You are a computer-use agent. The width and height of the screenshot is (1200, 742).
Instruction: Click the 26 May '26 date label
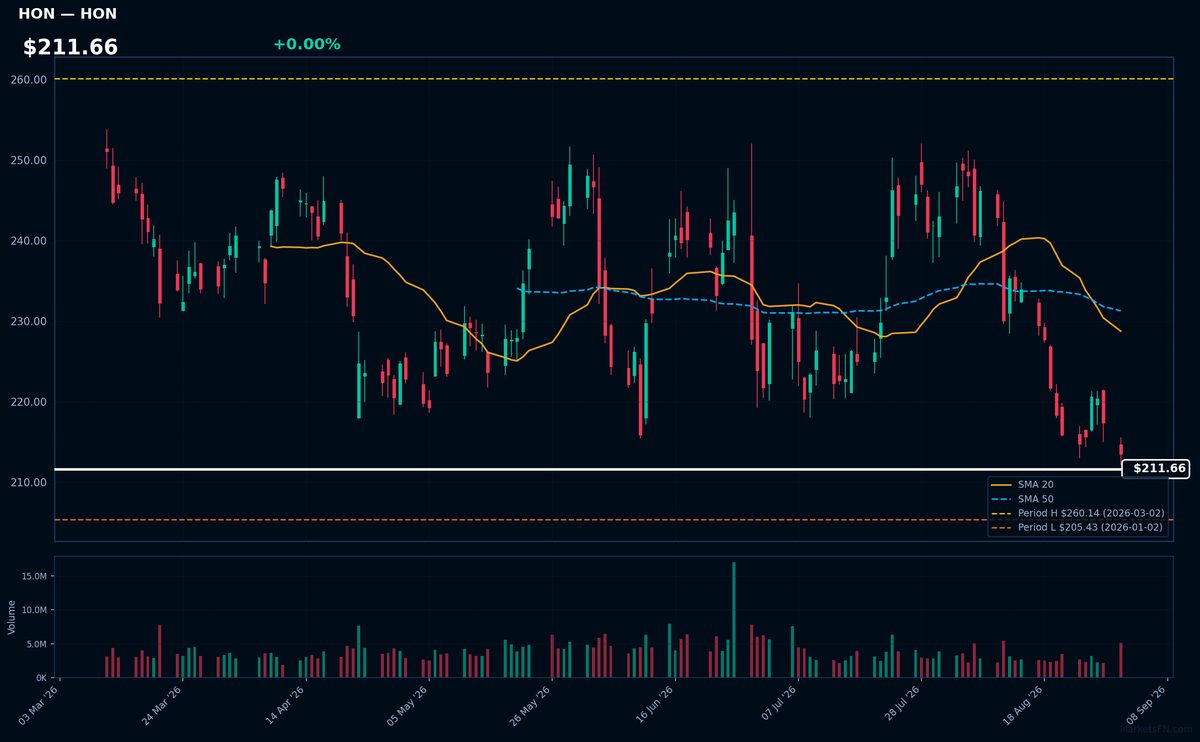tap(532, 706)
